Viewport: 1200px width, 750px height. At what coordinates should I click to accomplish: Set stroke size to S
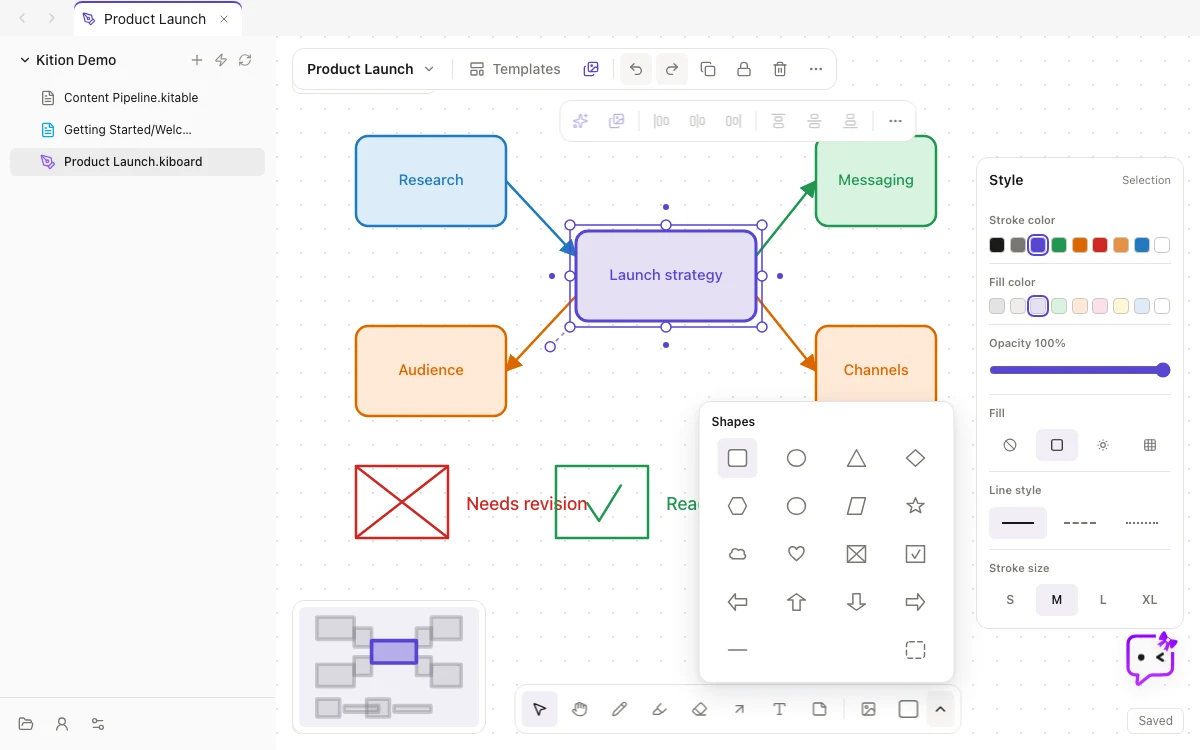[x=1010, y=600]
